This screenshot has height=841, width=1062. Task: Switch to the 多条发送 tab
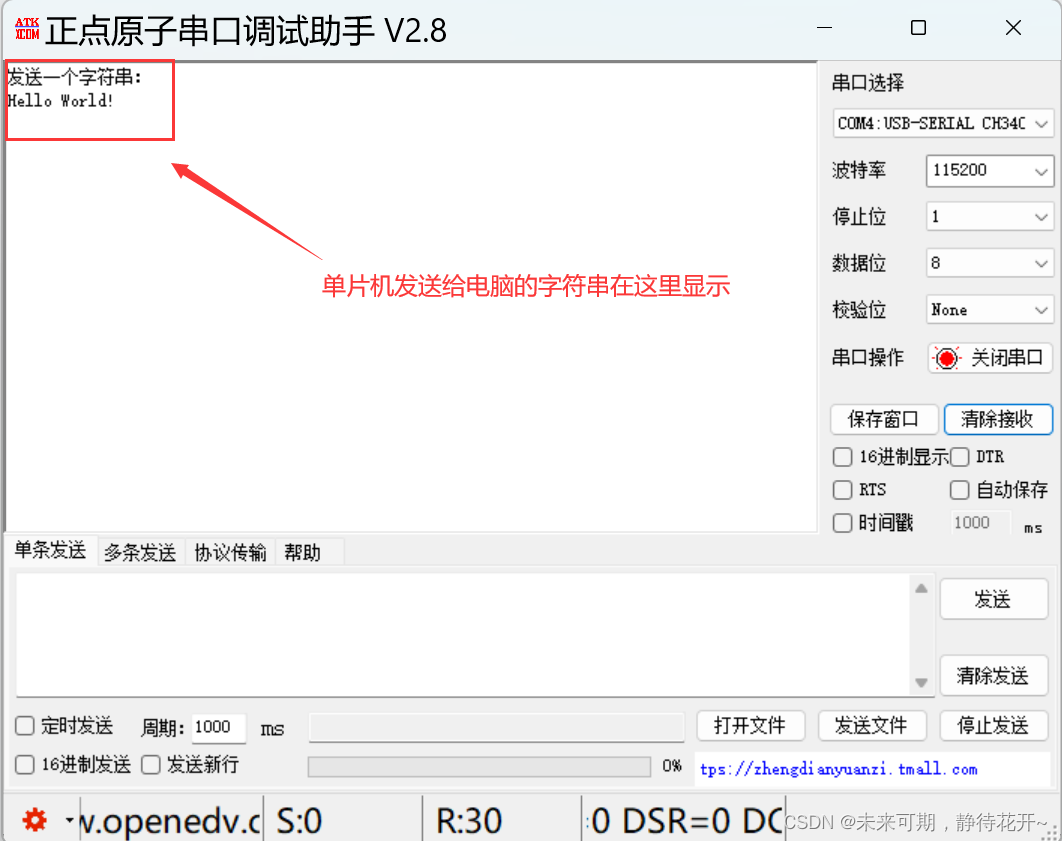pos(140,553)
